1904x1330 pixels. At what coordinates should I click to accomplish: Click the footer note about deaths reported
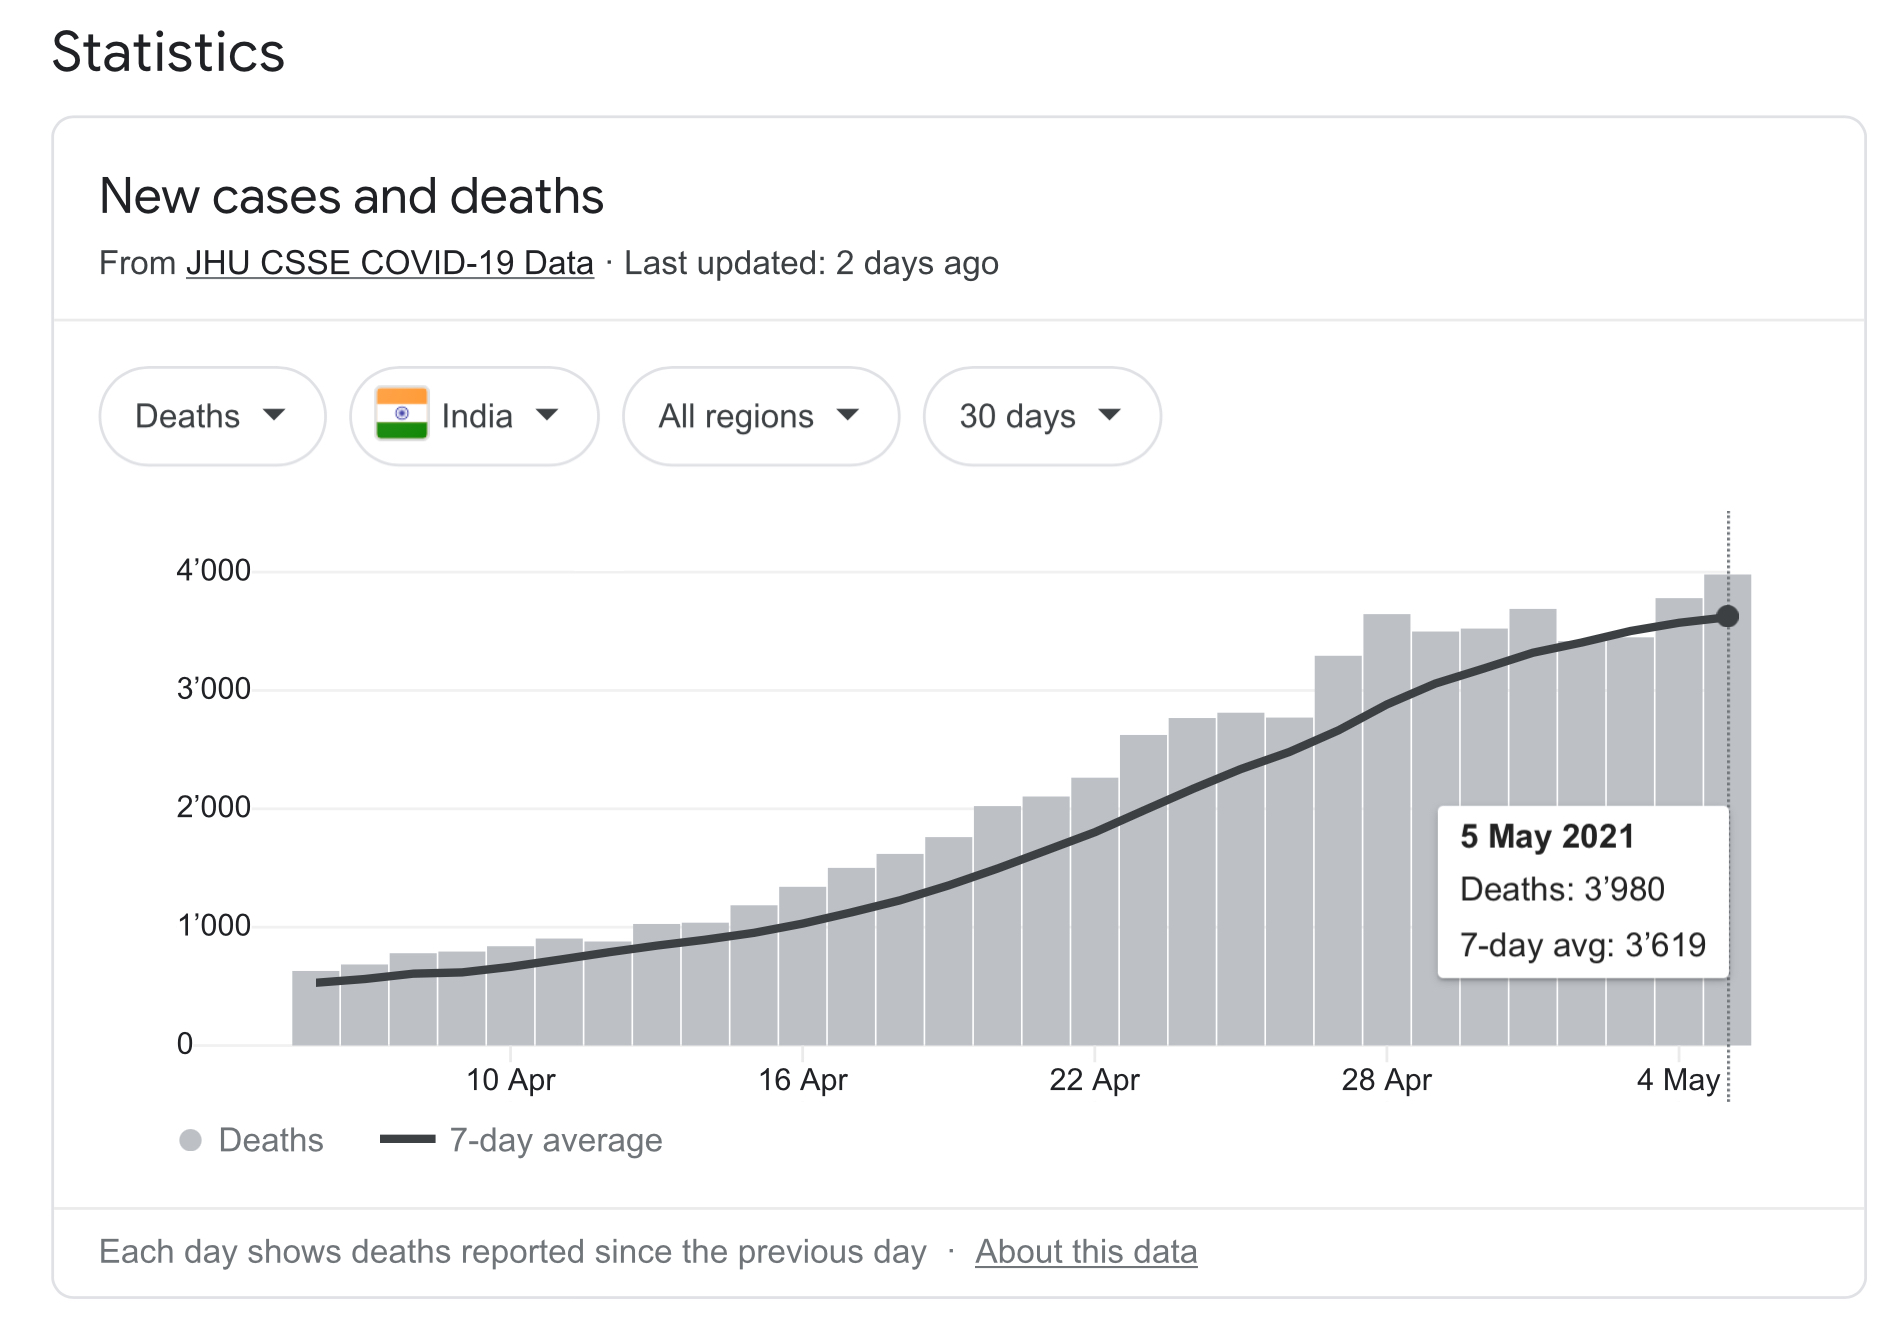tap(513, 1252)
